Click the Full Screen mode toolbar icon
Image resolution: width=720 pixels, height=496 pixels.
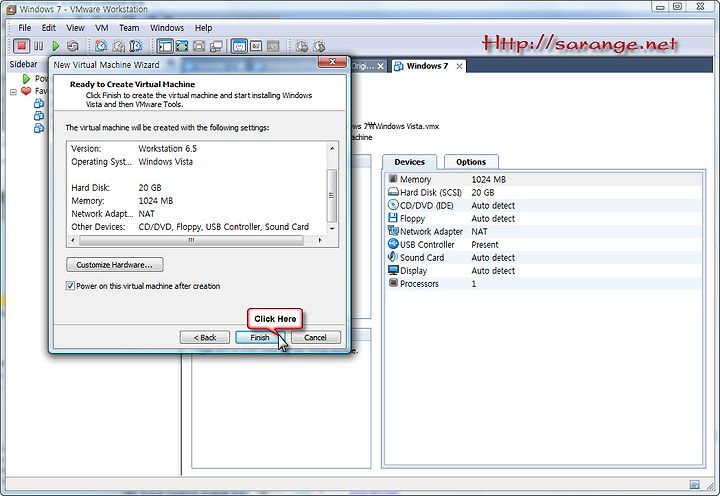(x=199, y=46)
